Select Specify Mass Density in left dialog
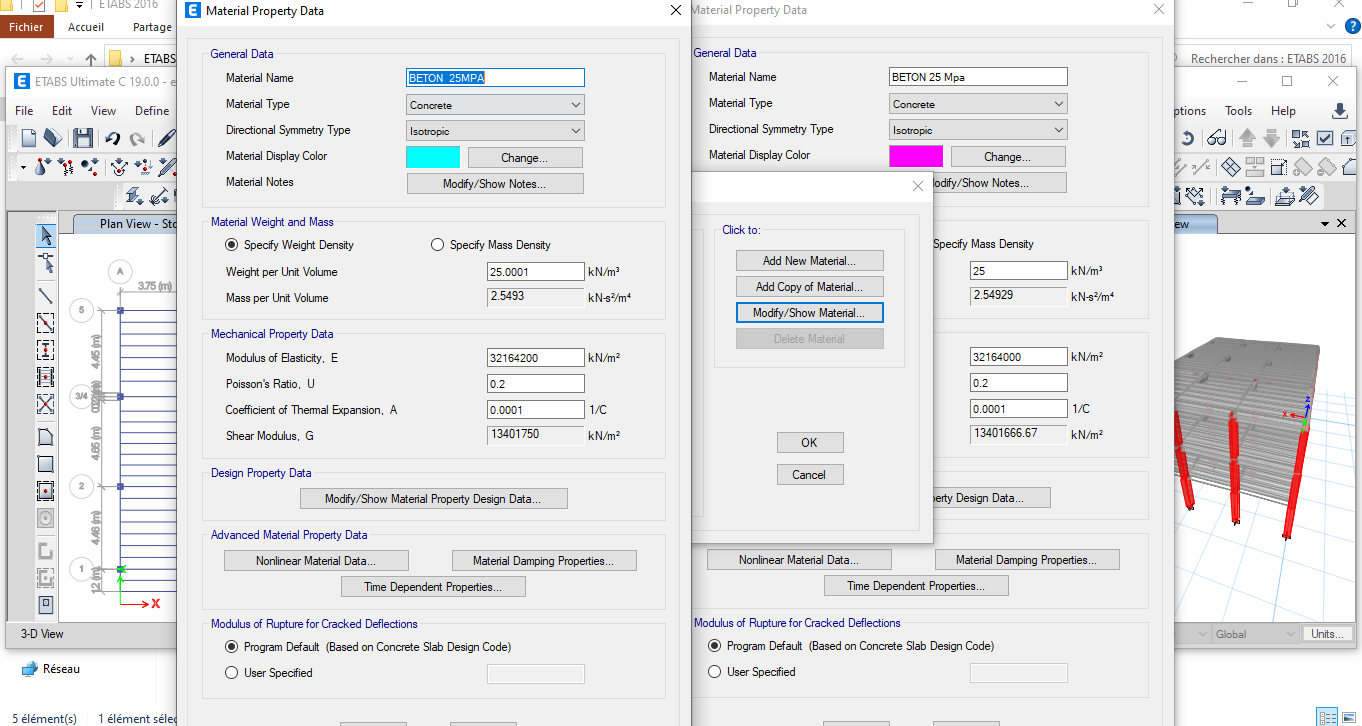1362x726 pixels. coord(437,245)
